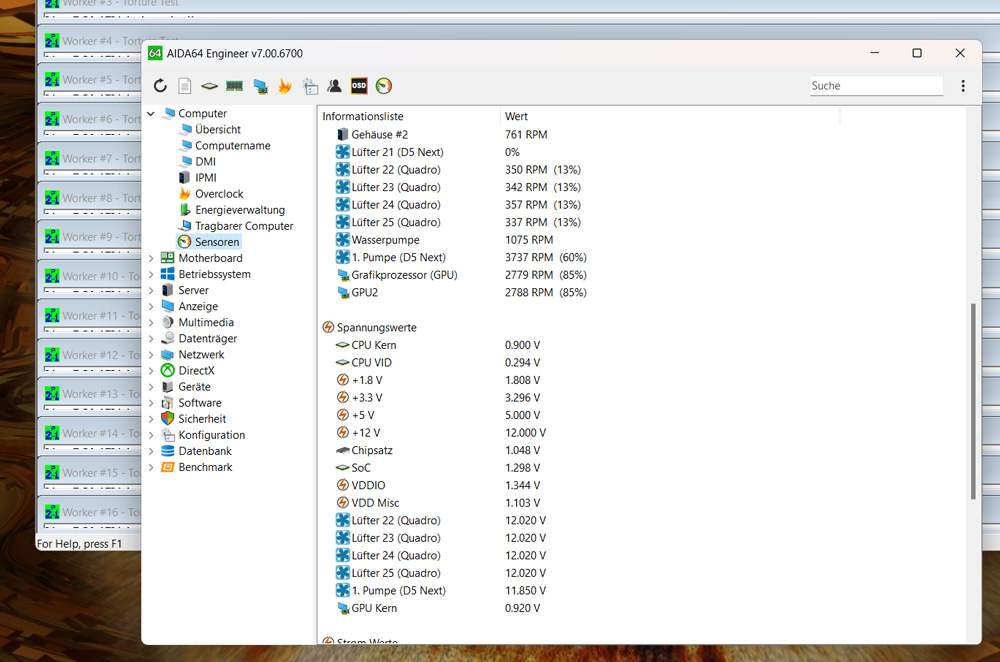Screen dimensions: 1000x662
Task: Open the Report document toolbar icon
Action: [184, 85]
